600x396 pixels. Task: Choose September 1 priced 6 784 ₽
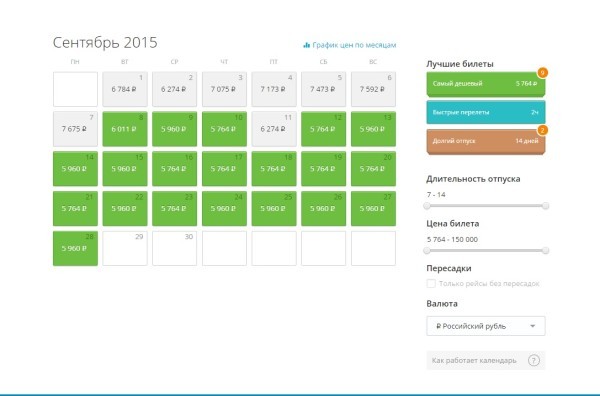coord(125,89)
